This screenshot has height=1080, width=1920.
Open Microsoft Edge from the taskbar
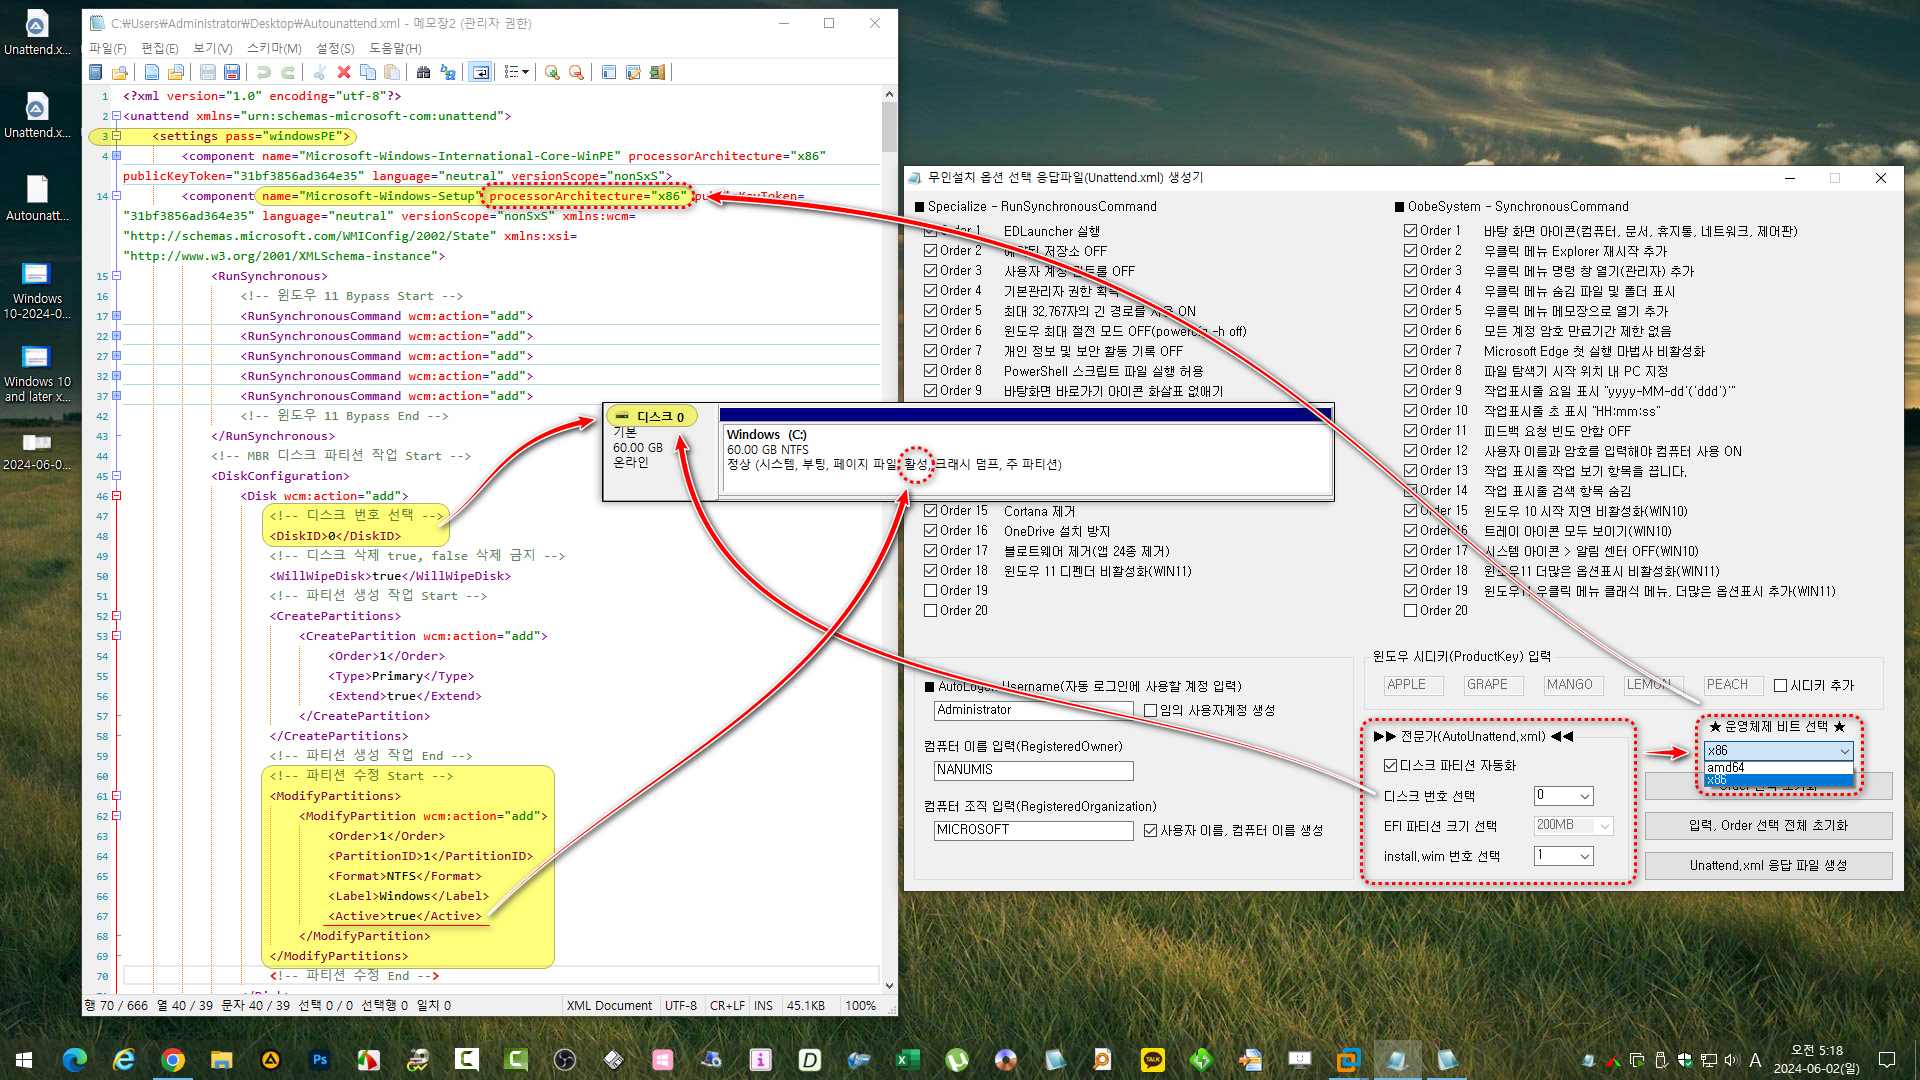75,1059
